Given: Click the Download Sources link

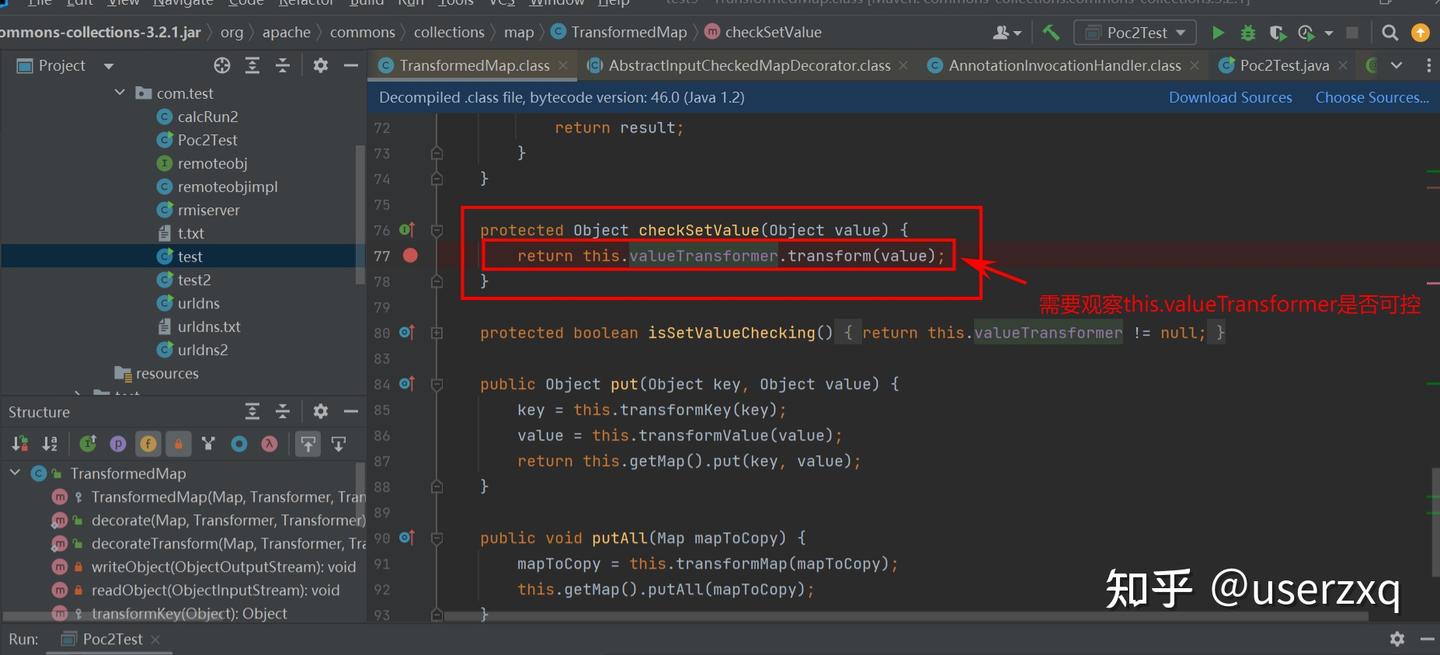Looking at the screenshot, I should point(1230,96).
